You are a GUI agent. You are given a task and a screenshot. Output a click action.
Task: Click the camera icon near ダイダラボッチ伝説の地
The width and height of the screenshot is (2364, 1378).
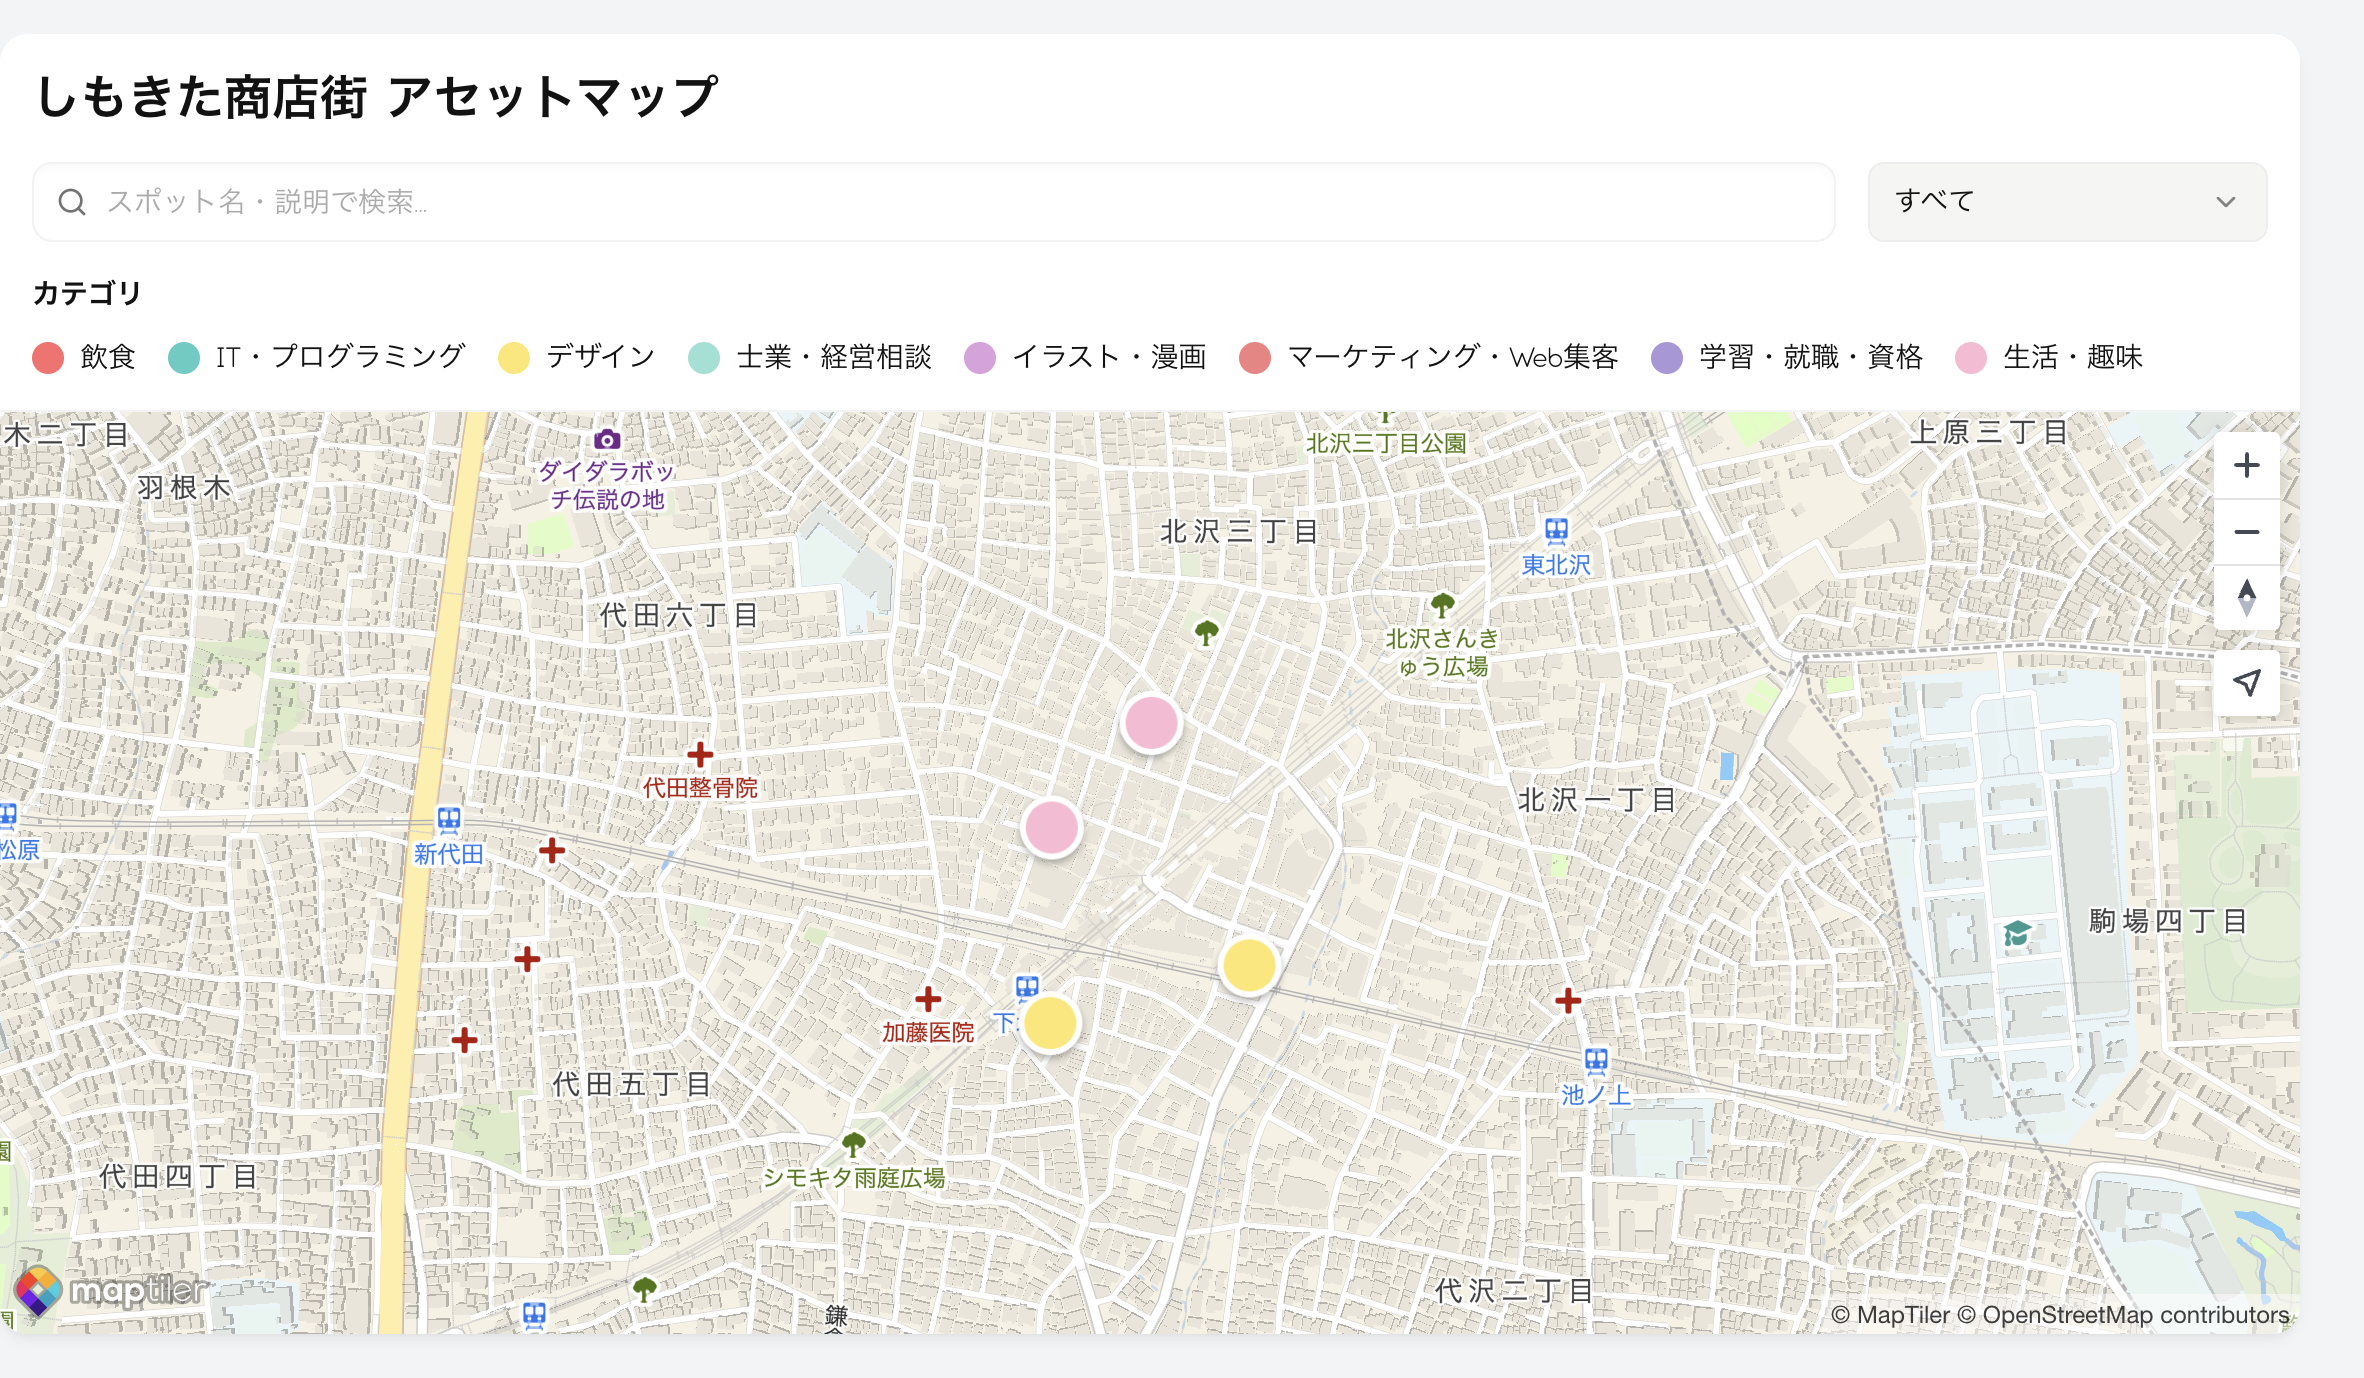[x=609, y=440]
